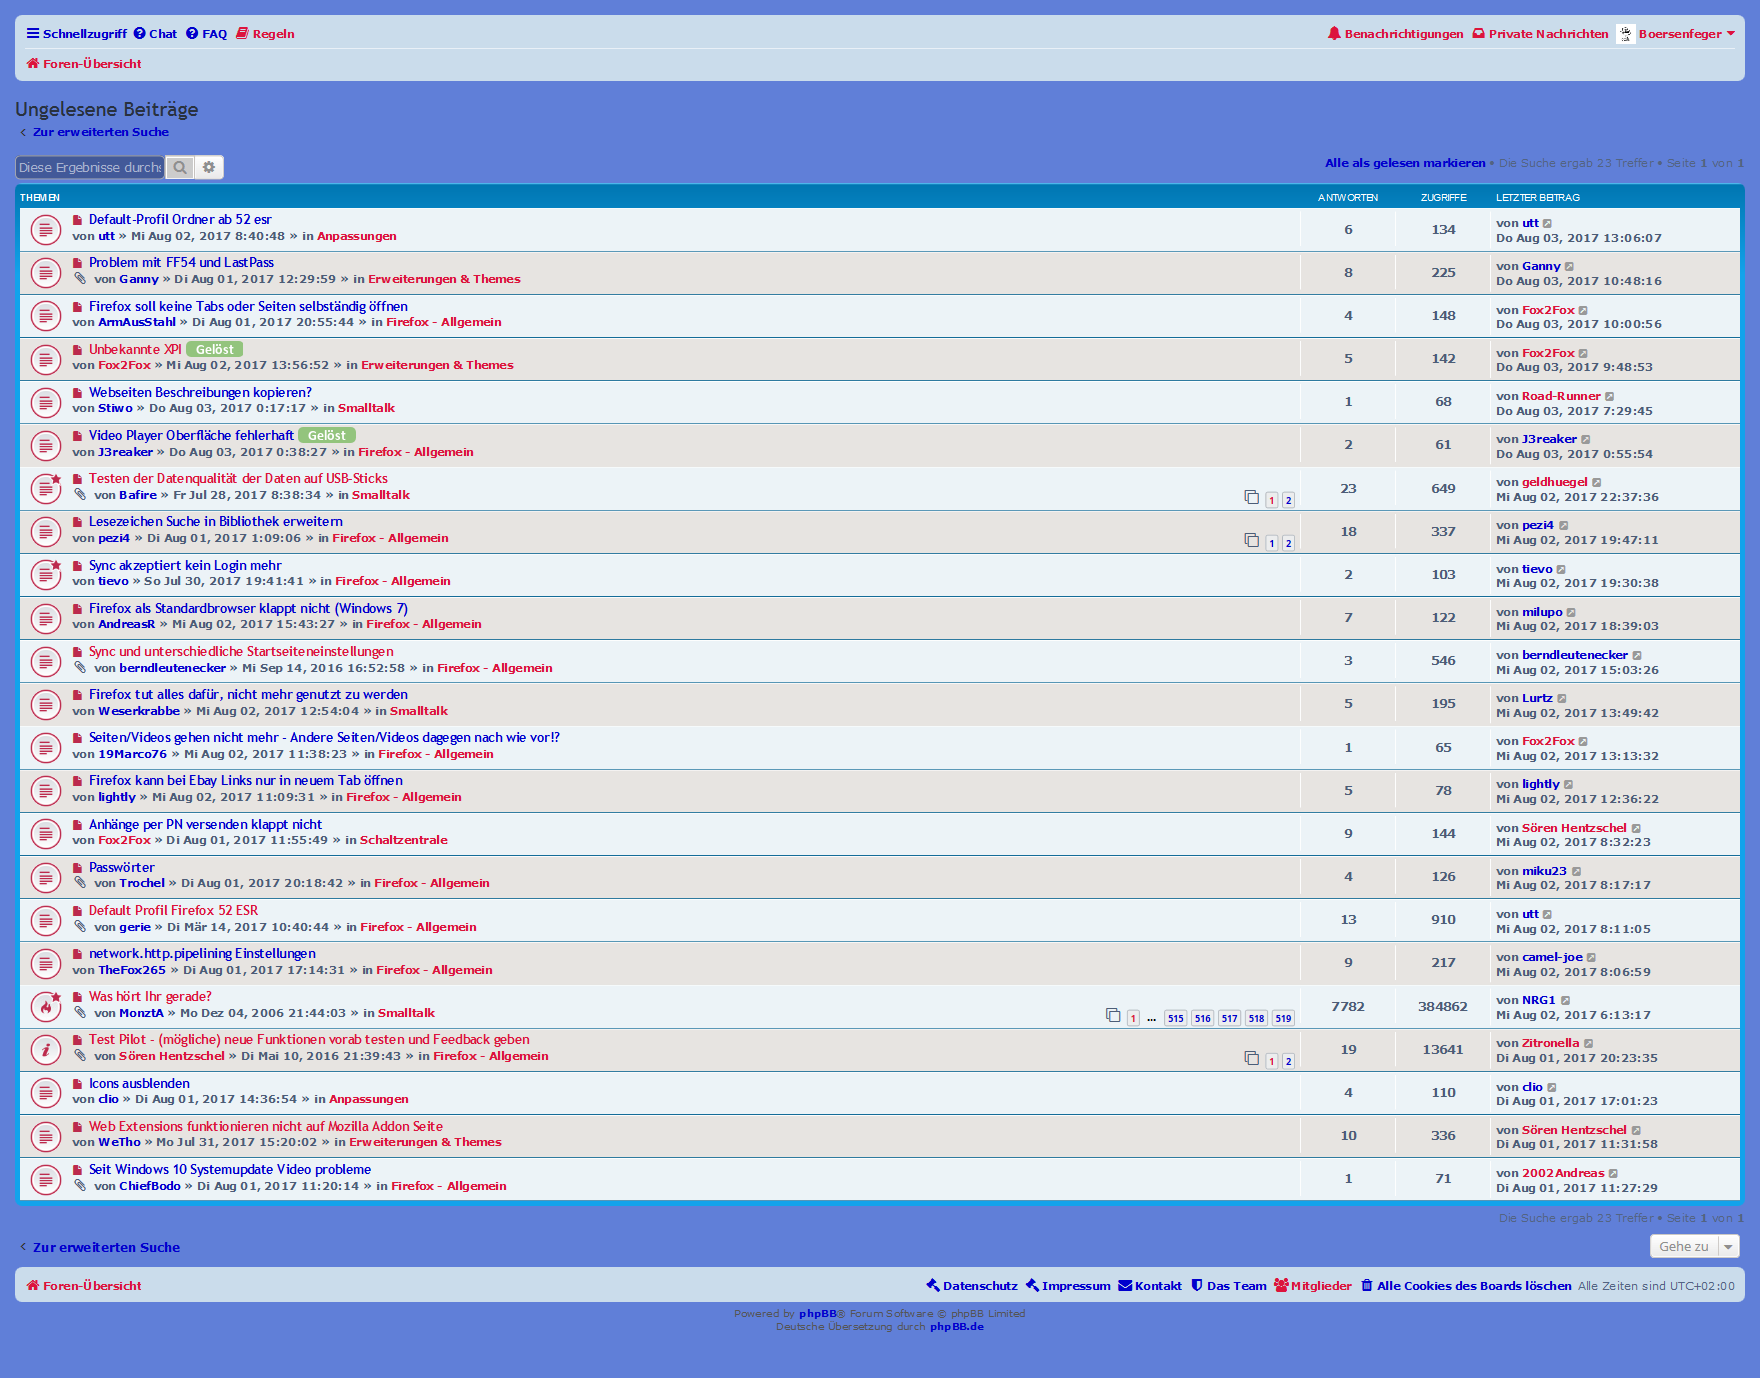The width and height of the screenshot is (1760, 1378).
Task: Go to latest post by camel-joe
Action: click(1591, 958)
